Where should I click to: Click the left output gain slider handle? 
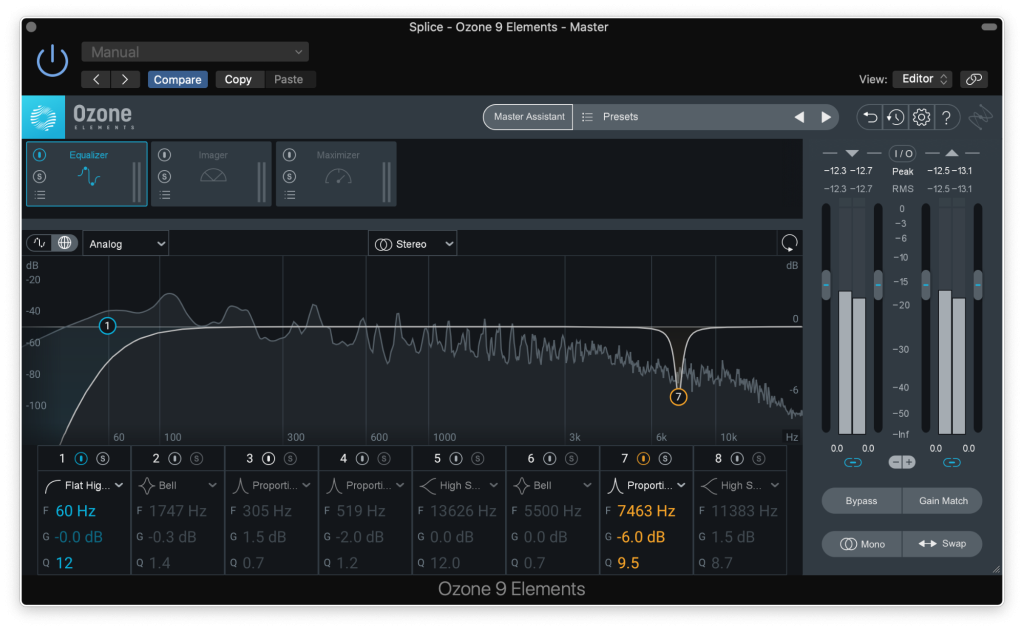tap(925, 285)
